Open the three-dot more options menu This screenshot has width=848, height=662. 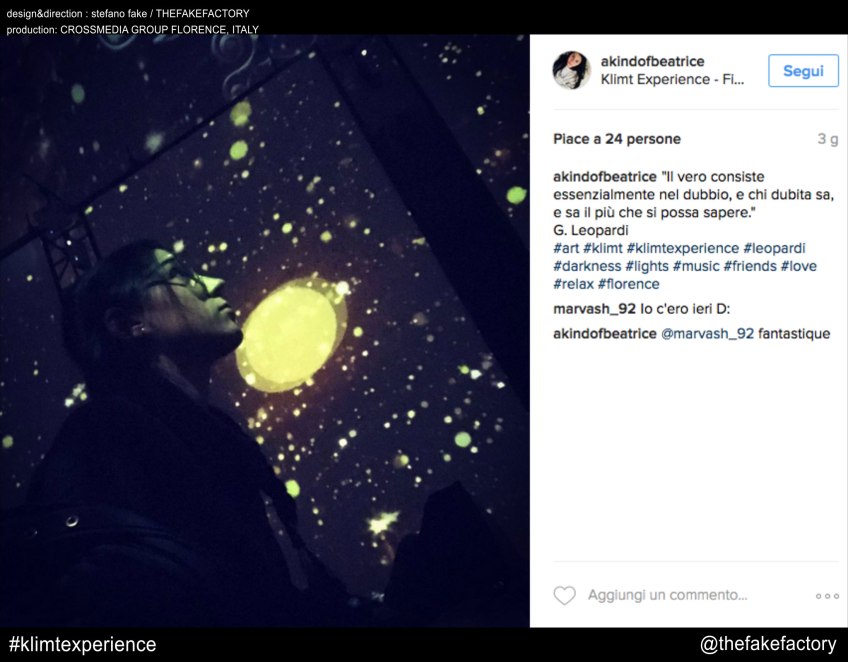click(x=827, y=596)
